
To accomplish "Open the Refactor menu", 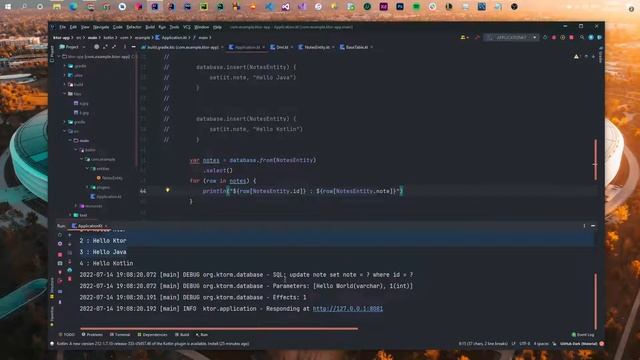I will tap(133, 27).
